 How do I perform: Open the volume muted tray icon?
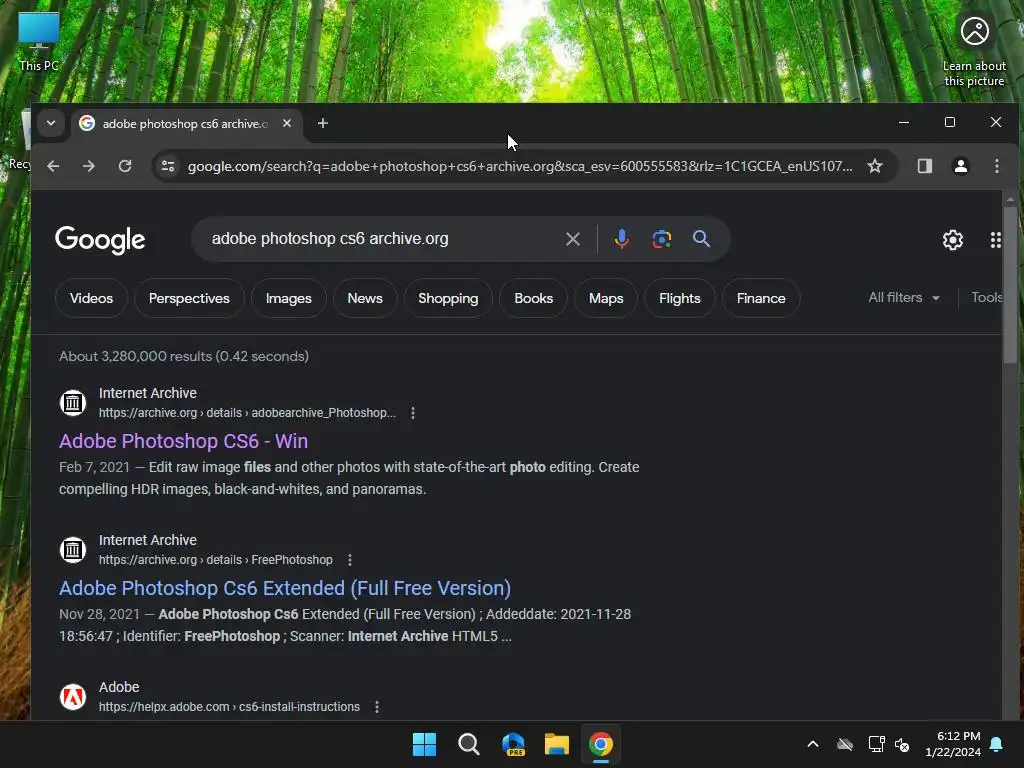tap(902, 744)
